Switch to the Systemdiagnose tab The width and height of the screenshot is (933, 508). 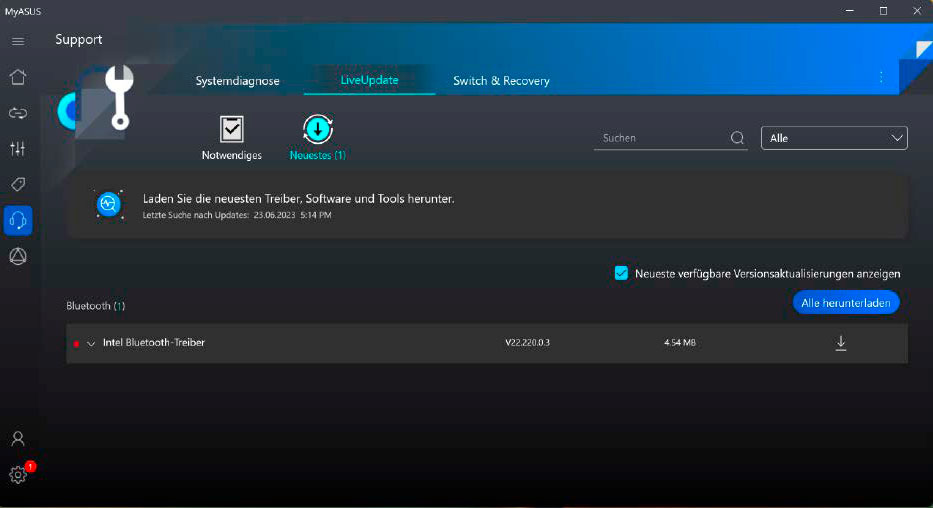(237, 81)
